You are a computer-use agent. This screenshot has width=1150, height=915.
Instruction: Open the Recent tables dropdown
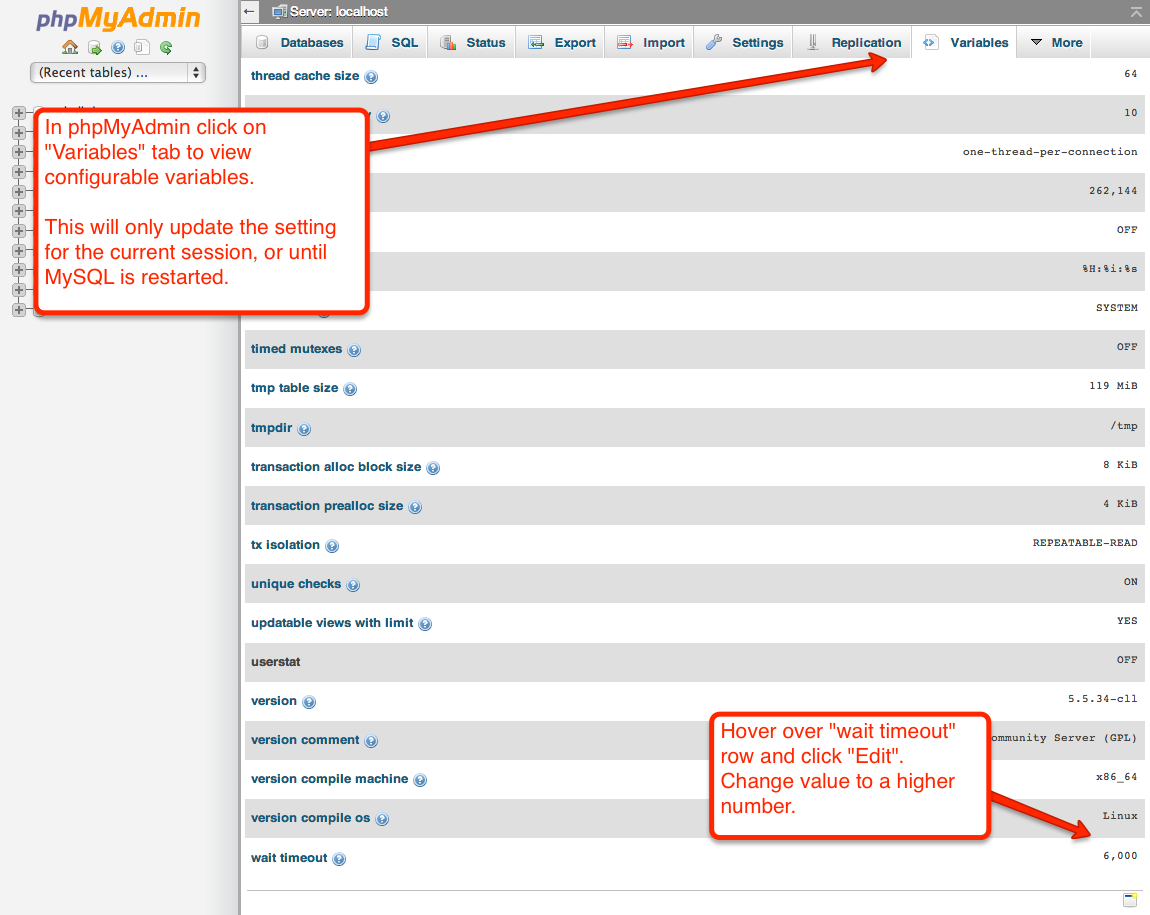[x=118, y=72]
